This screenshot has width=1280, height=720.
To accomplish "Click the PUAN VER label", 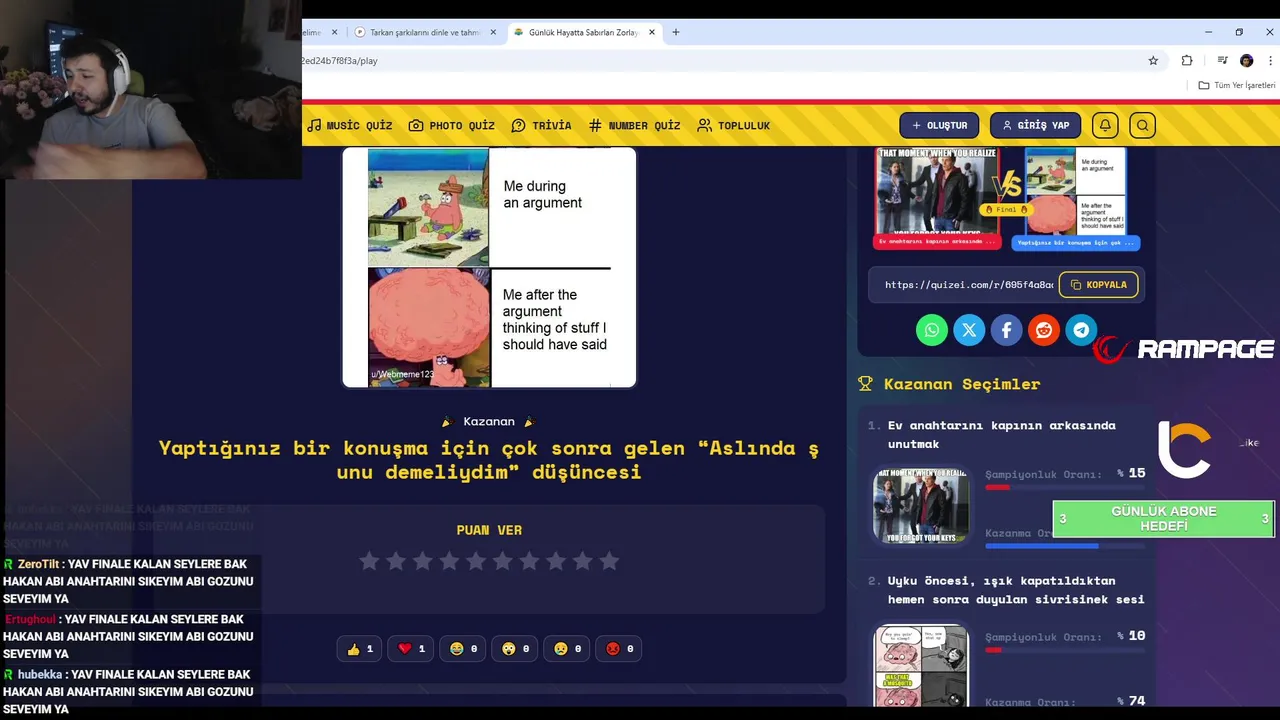I will tap(489, 530).
